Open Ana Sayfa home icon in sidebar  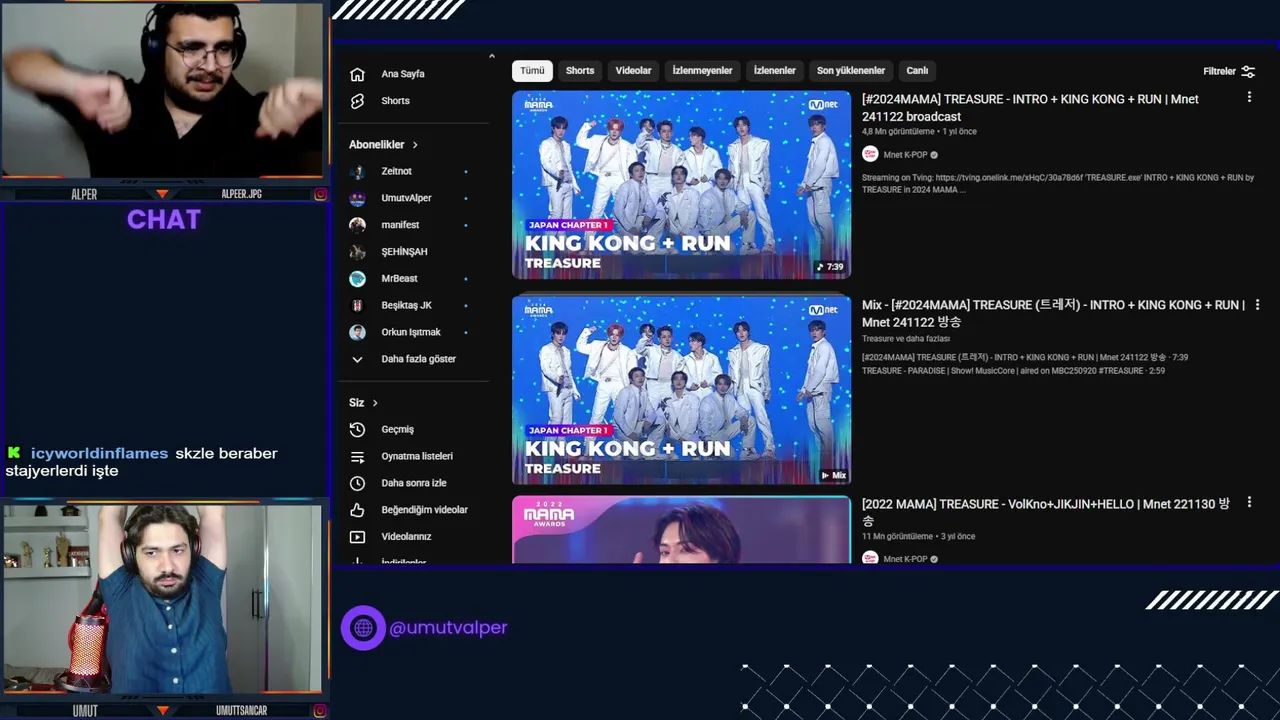pyautogui.click(x=357, y=74)
